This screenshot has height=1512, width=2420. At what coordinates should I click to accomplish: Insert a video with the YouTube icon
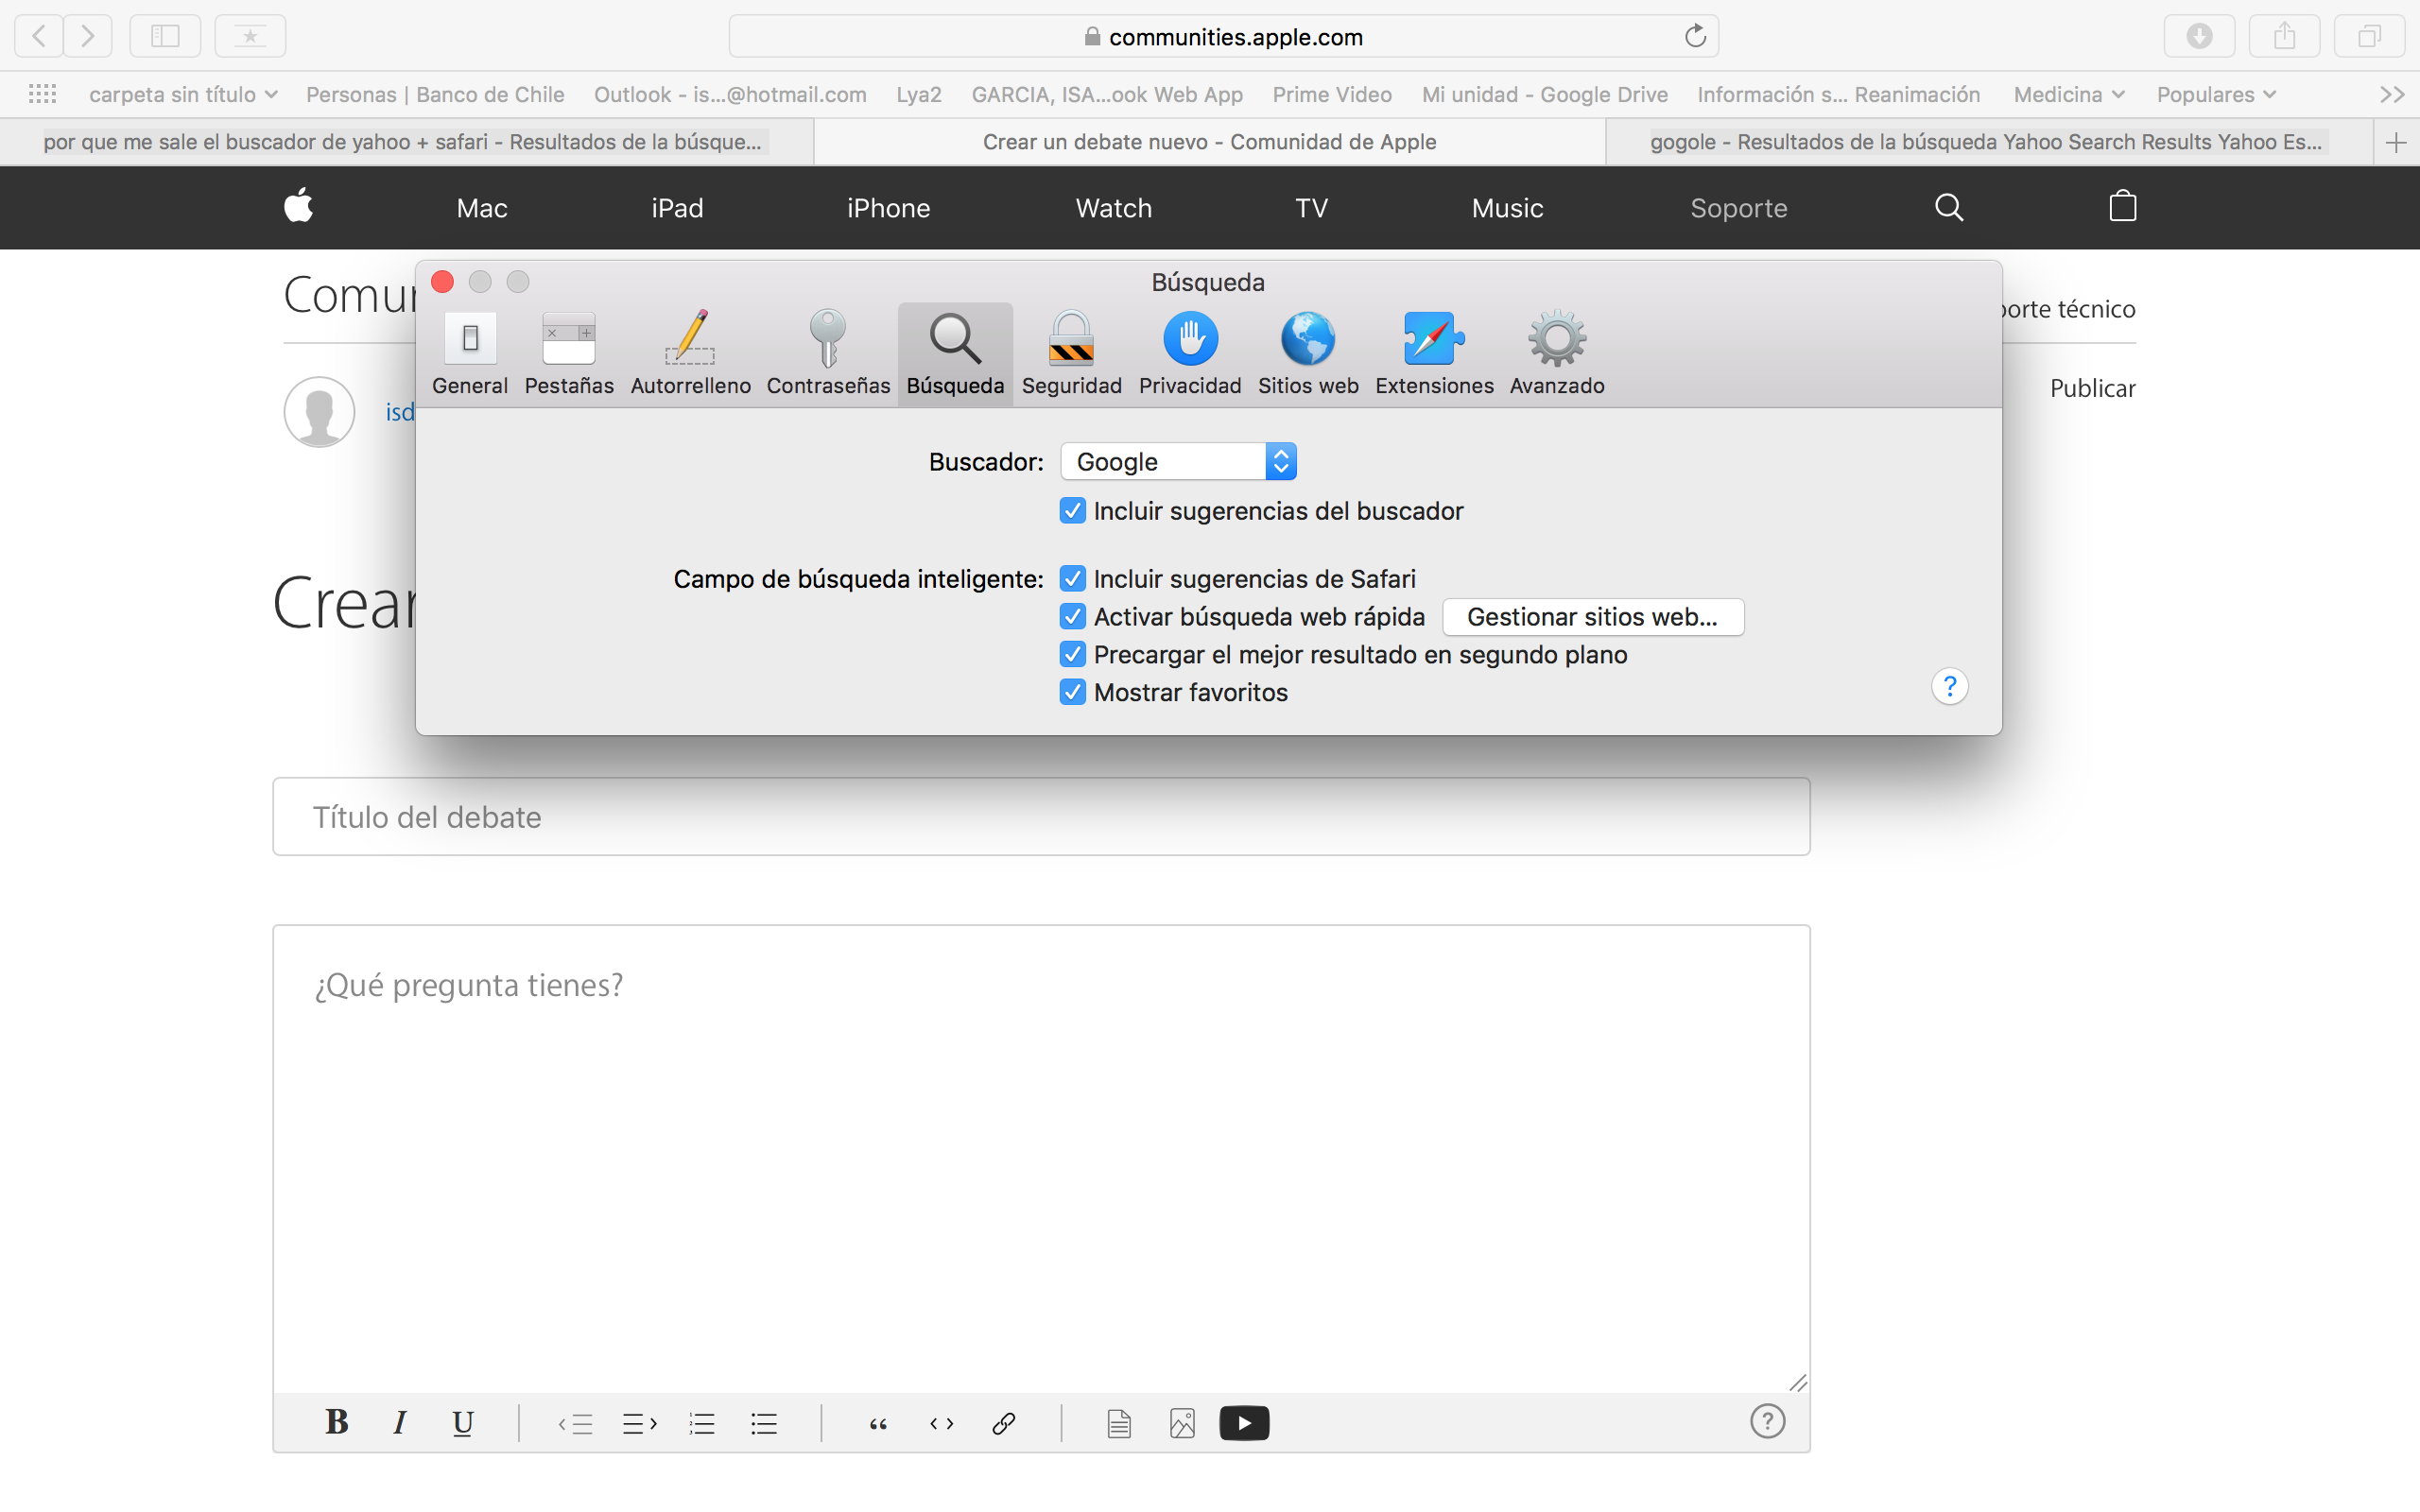pos(1244,1422)
